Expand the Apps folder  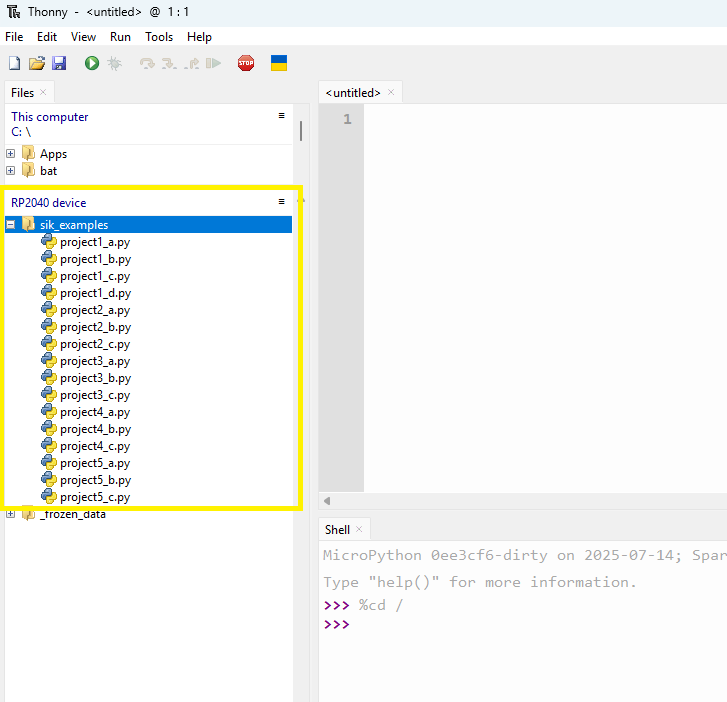coord(11,154)
